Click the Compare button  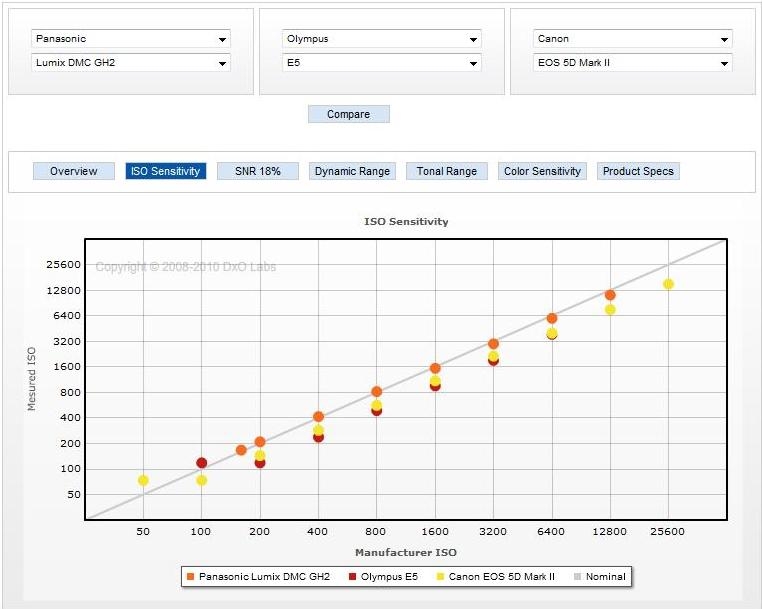point(348,114)
